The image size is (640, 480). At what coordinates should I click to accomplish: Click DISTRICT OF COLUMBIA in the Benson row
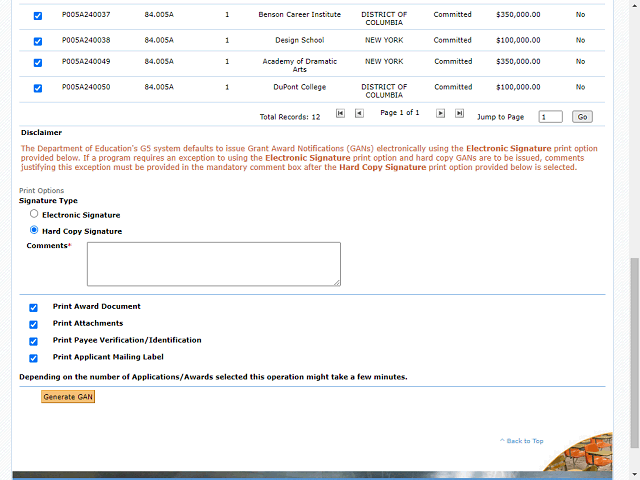(x=384, y=19)
